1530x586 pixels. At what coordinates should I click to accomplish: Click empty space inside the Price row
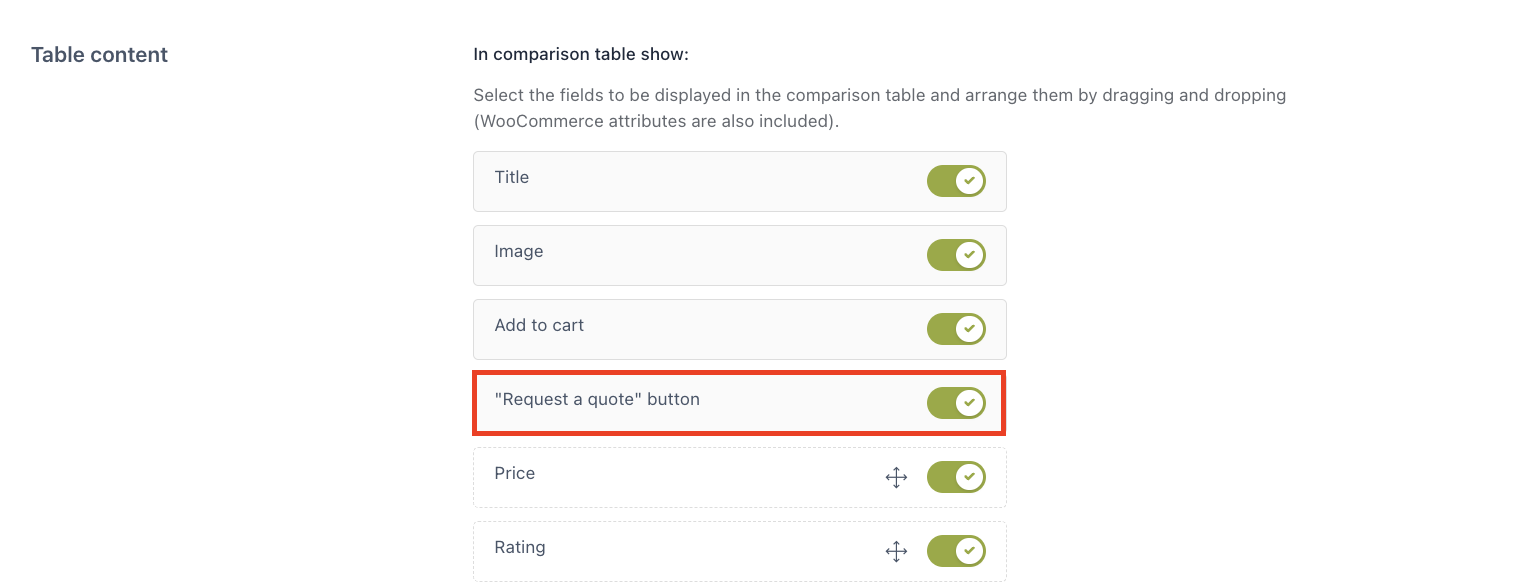pos(710,477)
